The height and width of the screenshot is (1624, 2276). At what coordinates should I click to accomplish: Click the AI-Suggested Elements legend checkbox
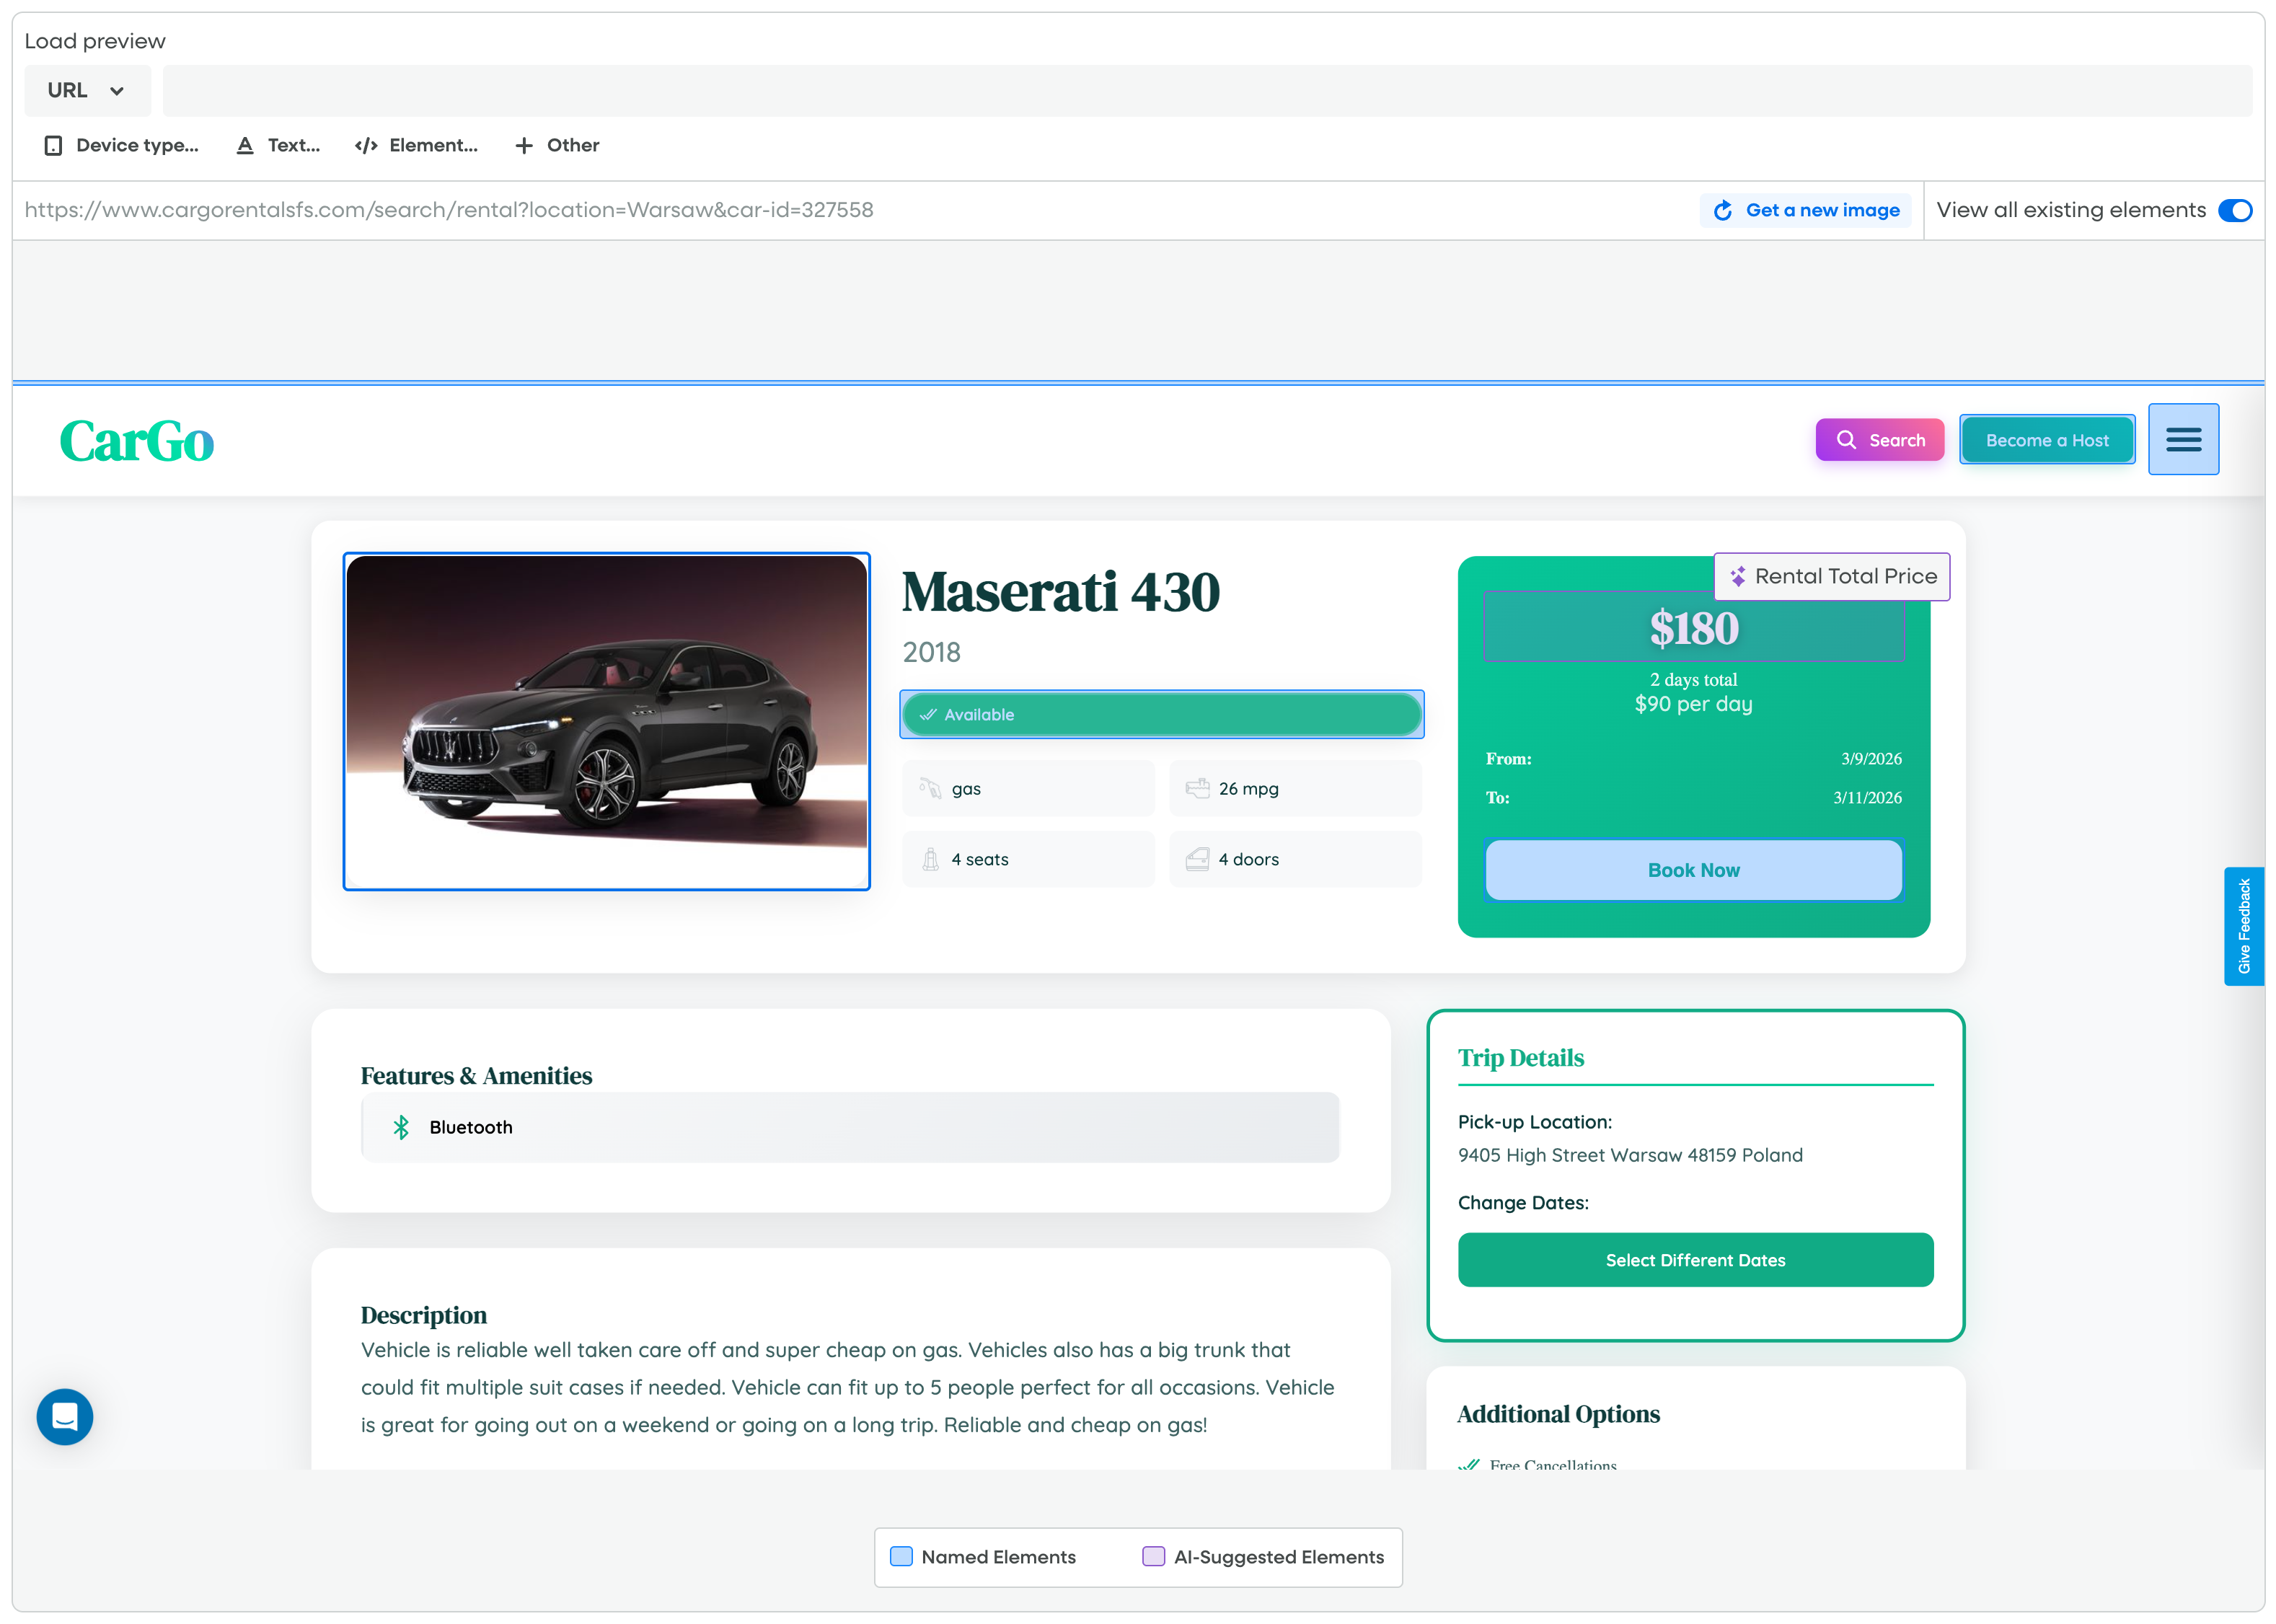(x=1153, y=1556)
